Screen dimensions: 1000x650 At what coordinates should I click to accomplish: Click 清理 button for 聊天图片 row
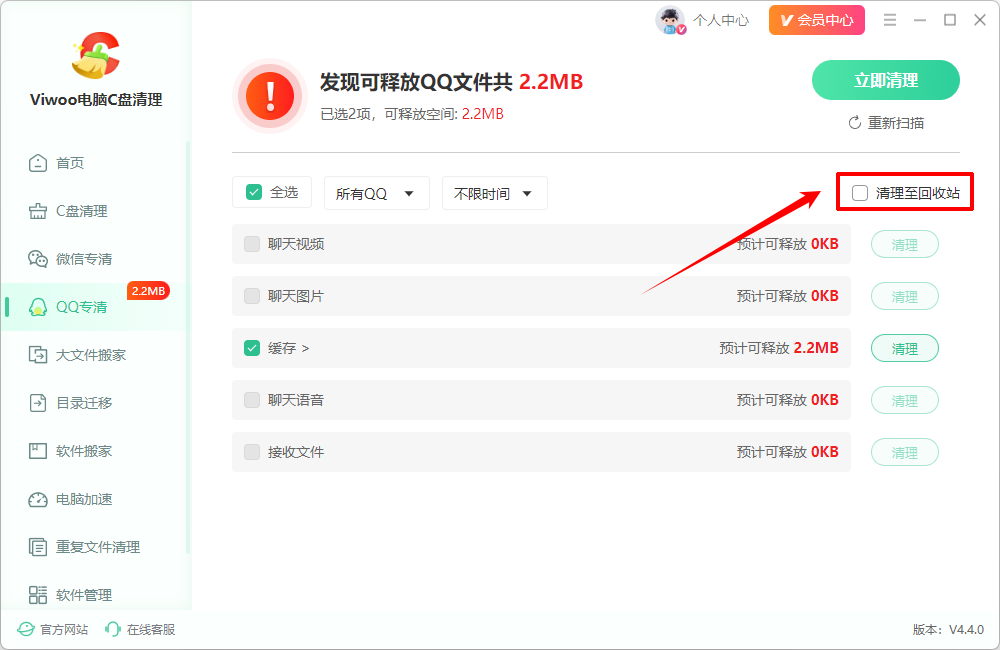pos(904,296)
